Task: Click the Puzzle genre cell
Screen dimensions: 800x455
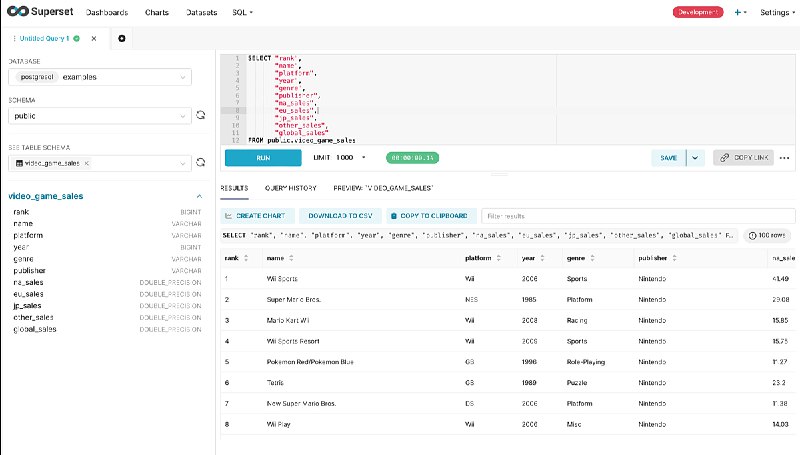Action: pos(577,383)
